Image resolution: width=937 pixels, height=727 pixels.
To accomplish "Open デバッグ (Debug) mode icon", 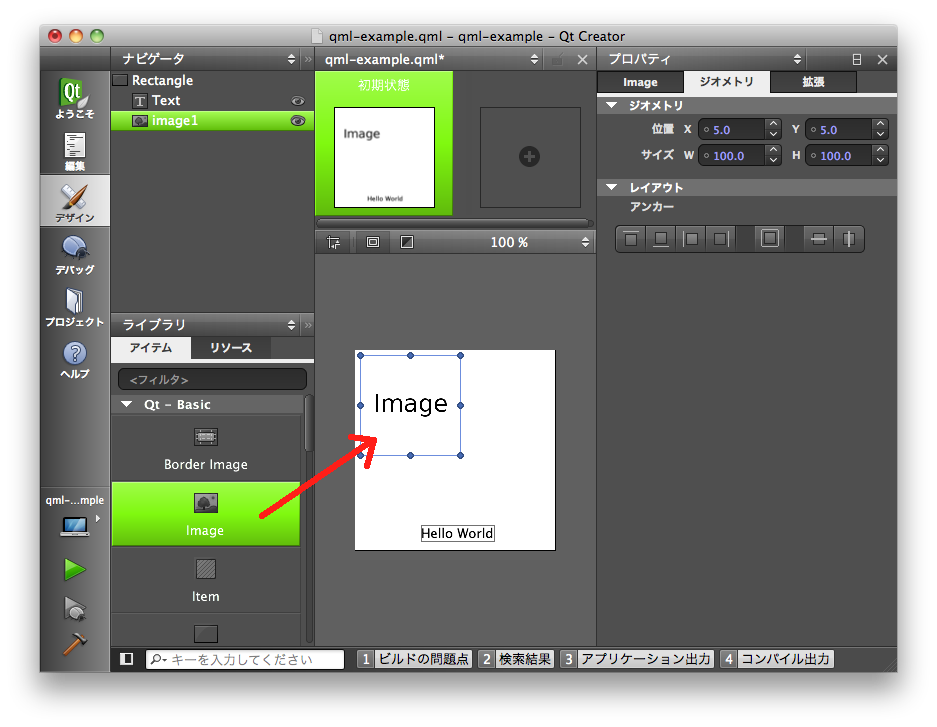I will point(75,254).
